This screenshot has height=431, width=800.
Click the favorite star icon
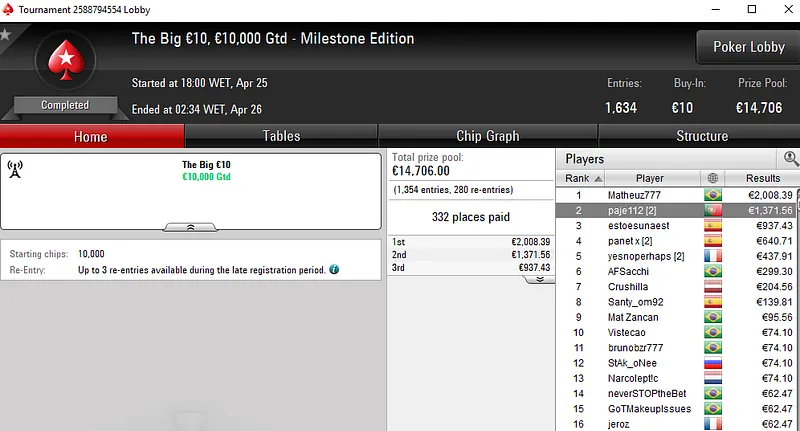5,34
